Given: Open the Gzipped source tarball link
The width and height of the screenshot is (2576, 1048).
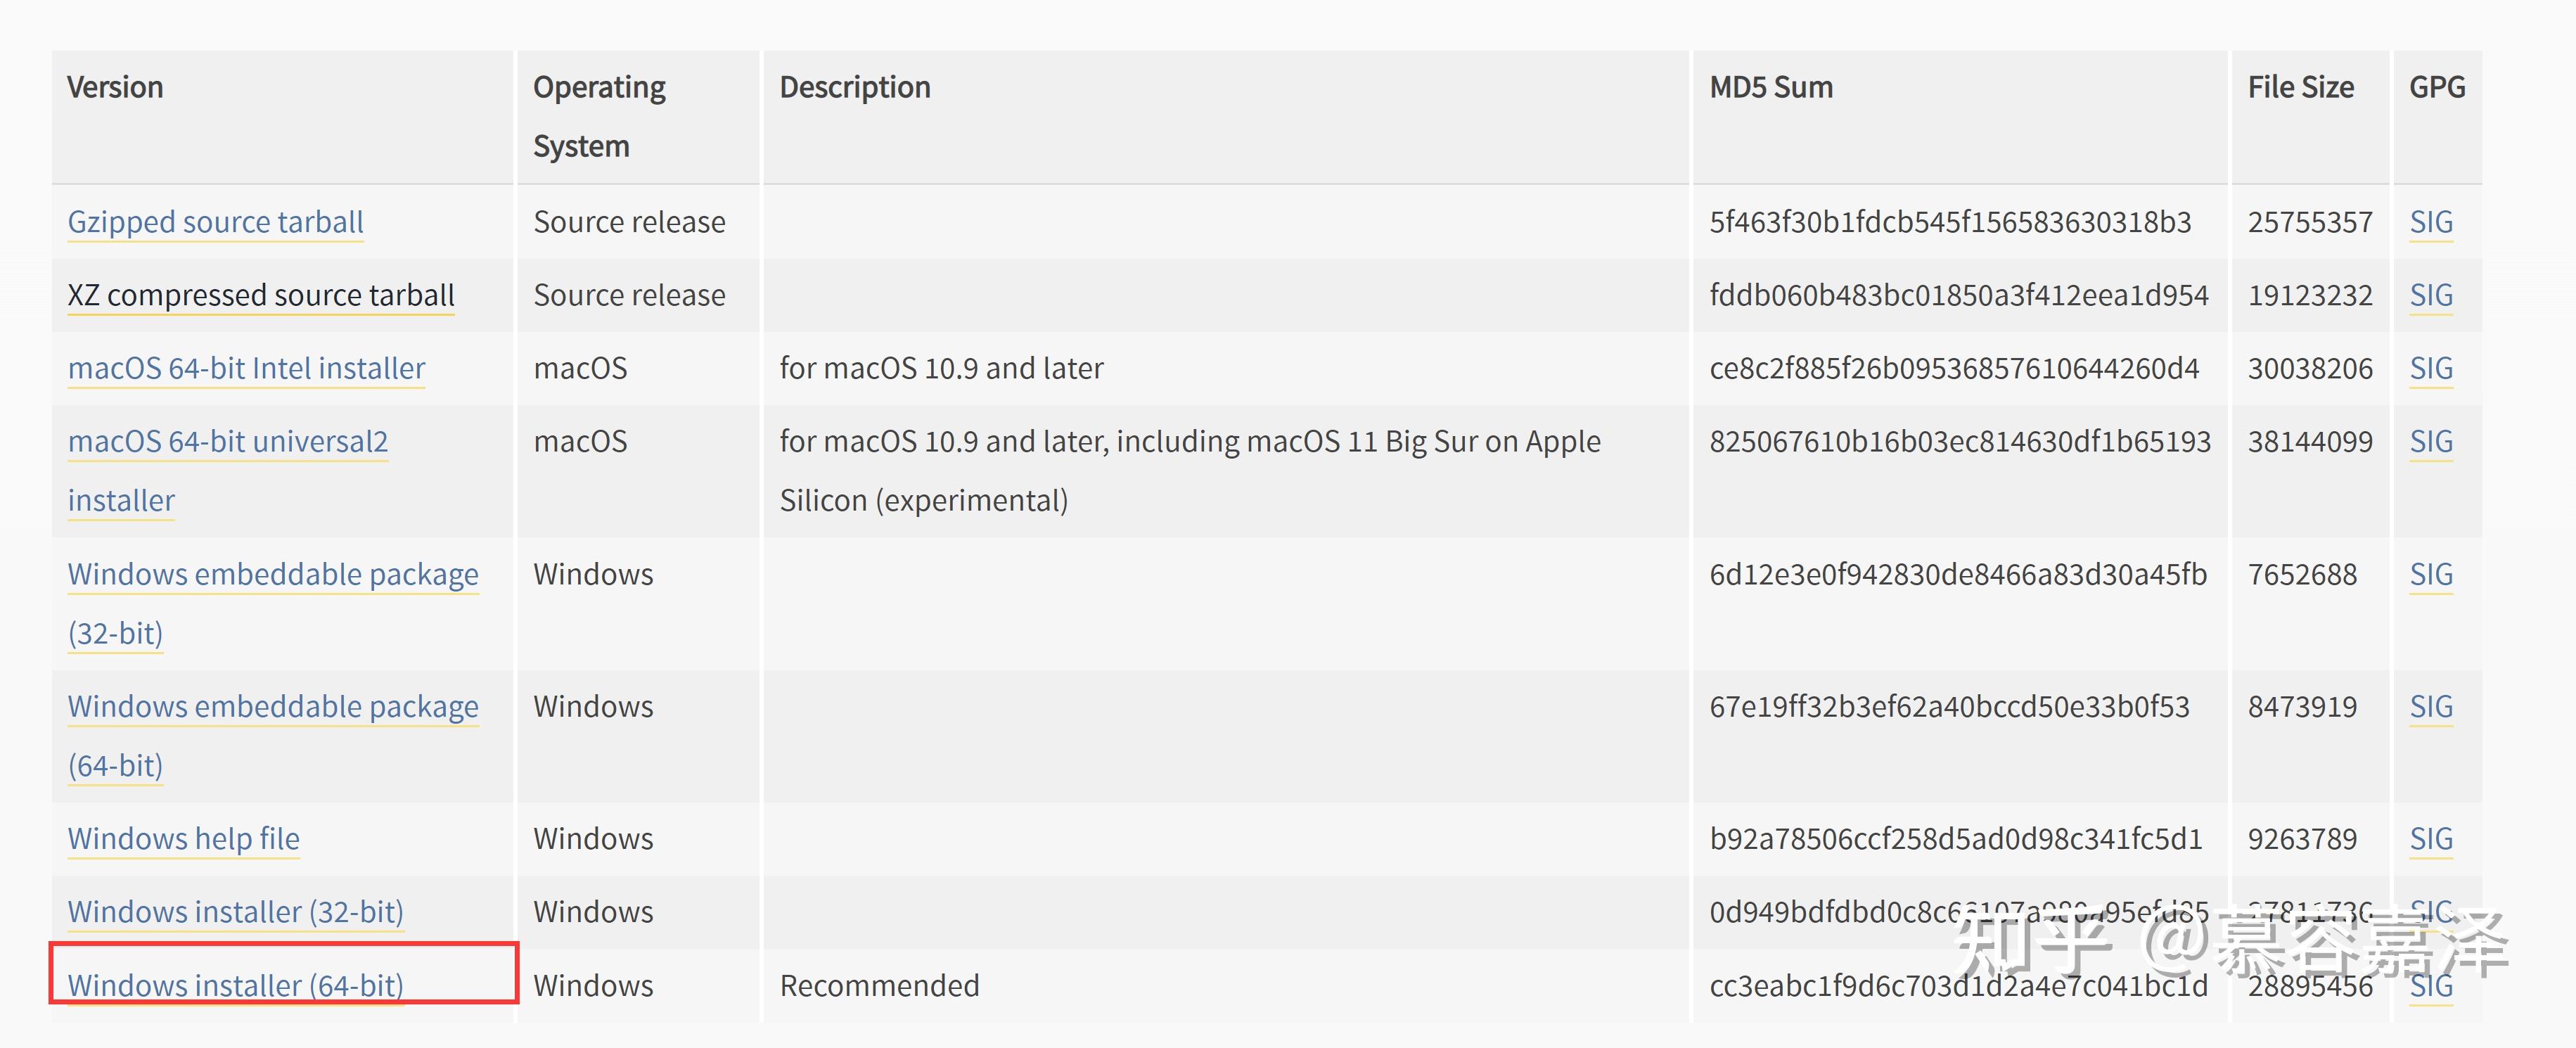Looking at the screenshot, I should coord(215,222).
